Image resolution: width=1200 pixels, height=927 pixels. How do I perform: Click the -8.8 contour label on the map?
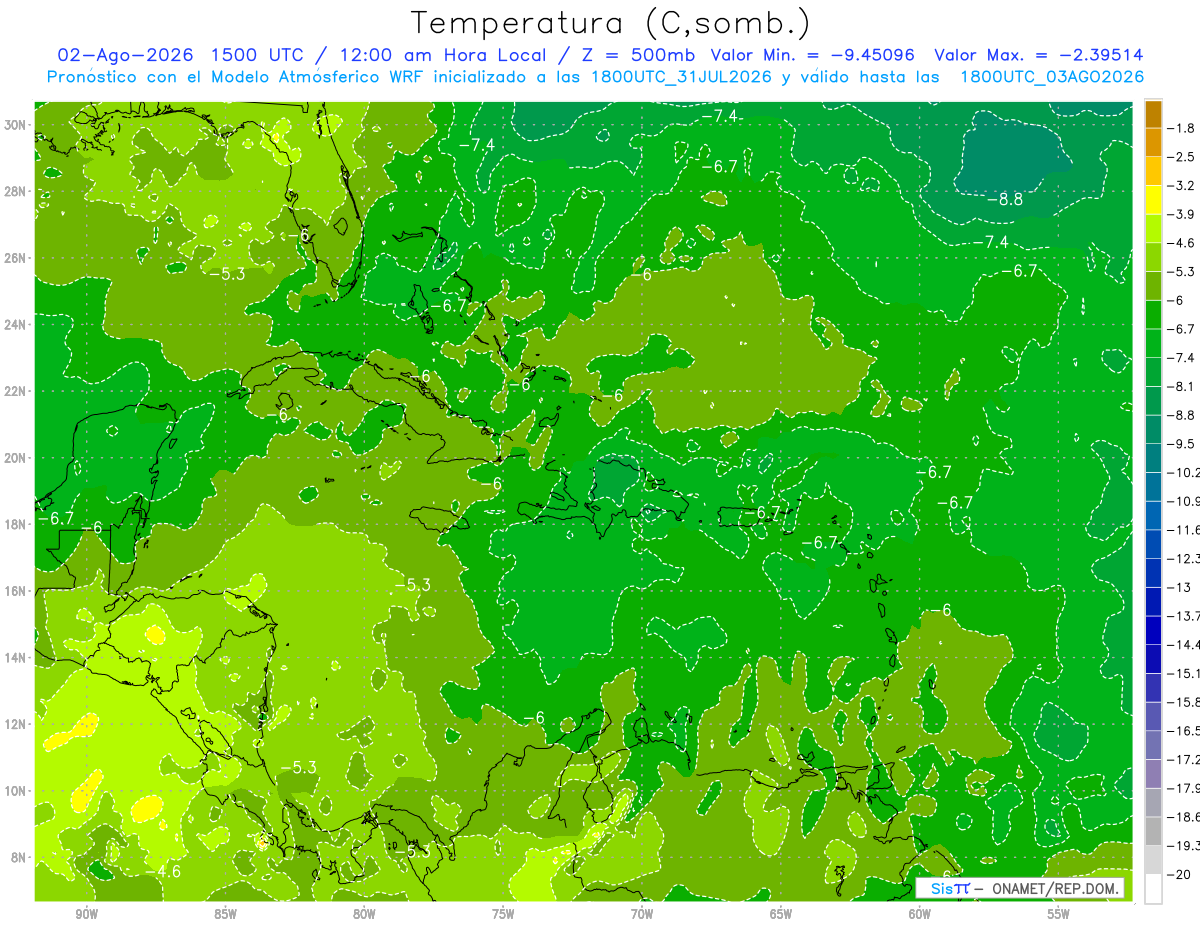coord(1005,199)
